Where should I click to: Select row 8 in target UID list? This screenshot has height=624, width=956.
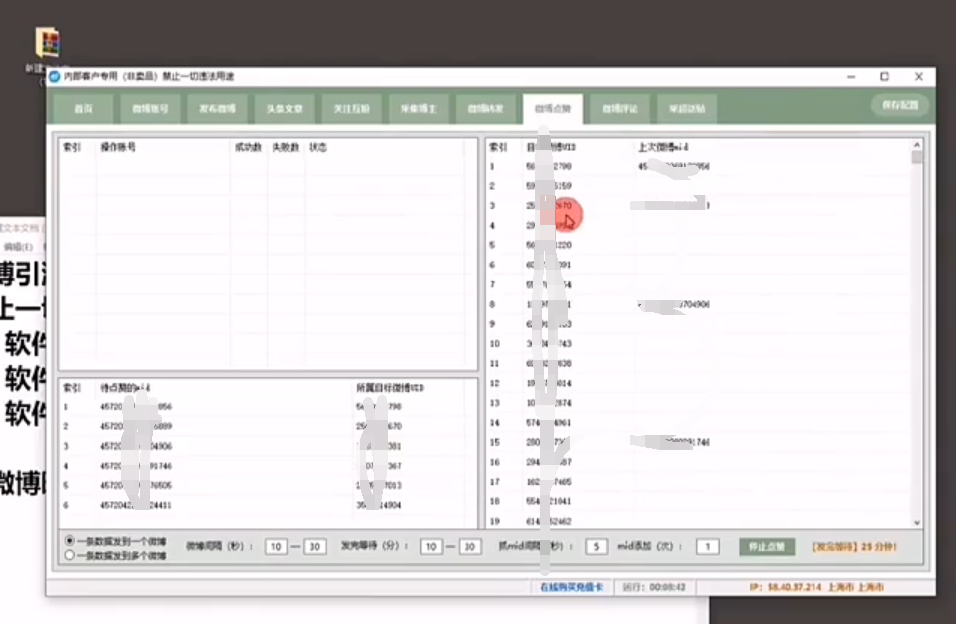click(x=700, y=304)
